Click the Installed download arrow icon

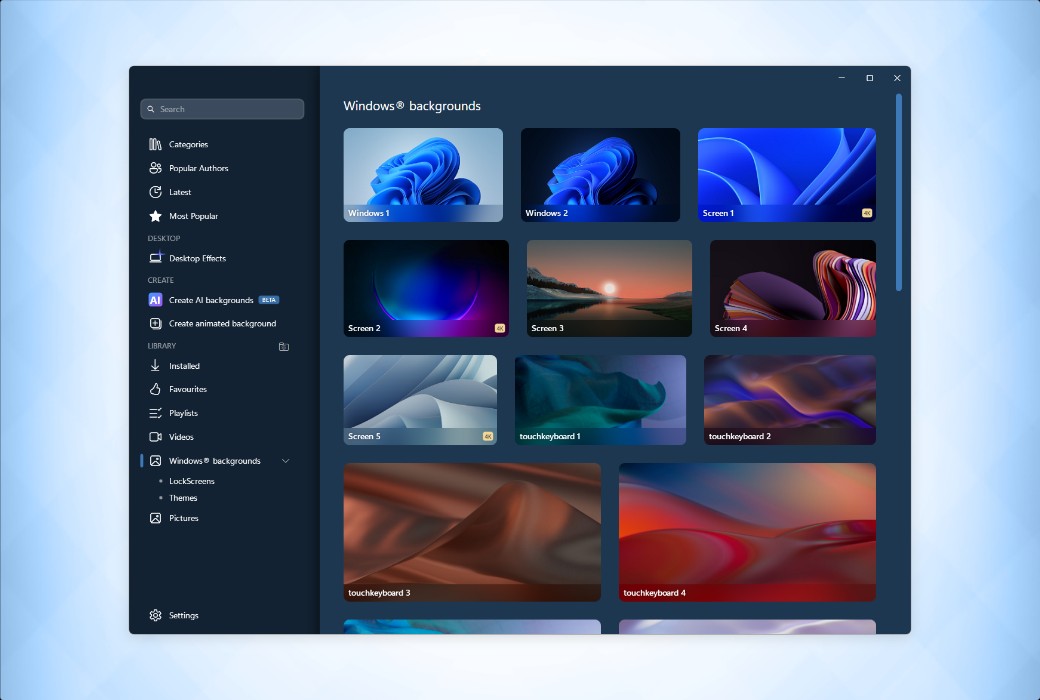point(155,366)
